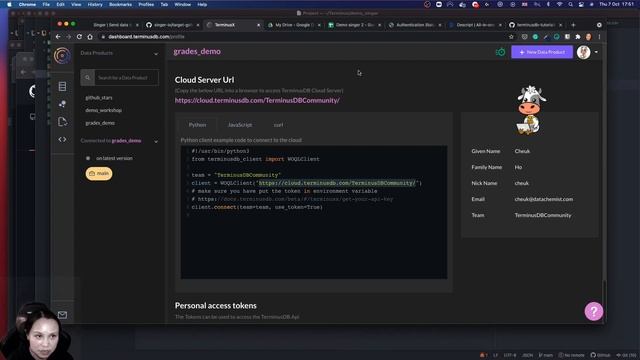Close the TerminusX browser tab
The height and width of the screenshot is (360, 640).
258,25
